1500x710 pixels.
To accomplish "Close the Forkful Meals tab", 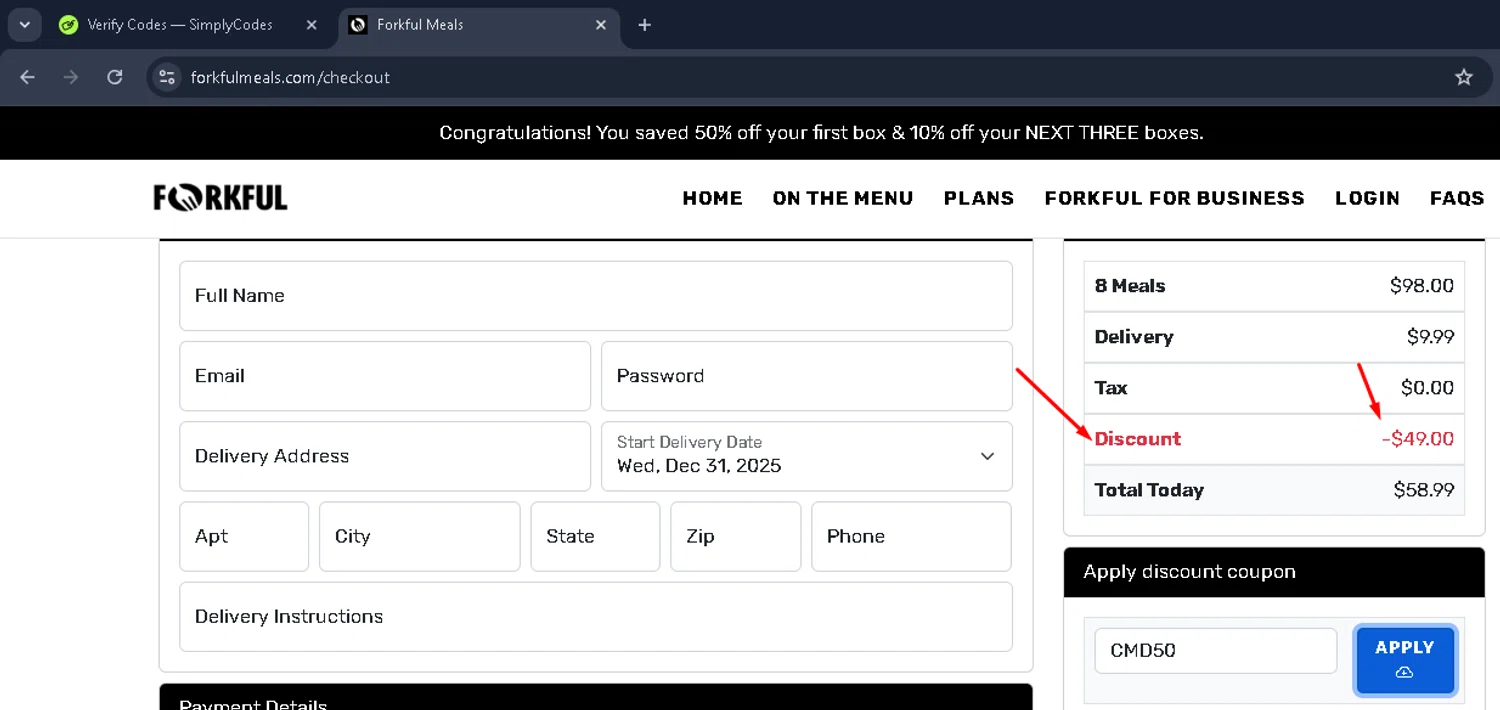I will pos(600,25).
